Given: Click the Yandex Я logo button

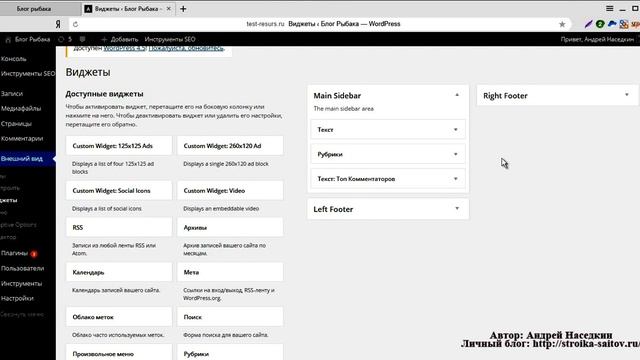Looking at the screenshot, I should 58,24.
